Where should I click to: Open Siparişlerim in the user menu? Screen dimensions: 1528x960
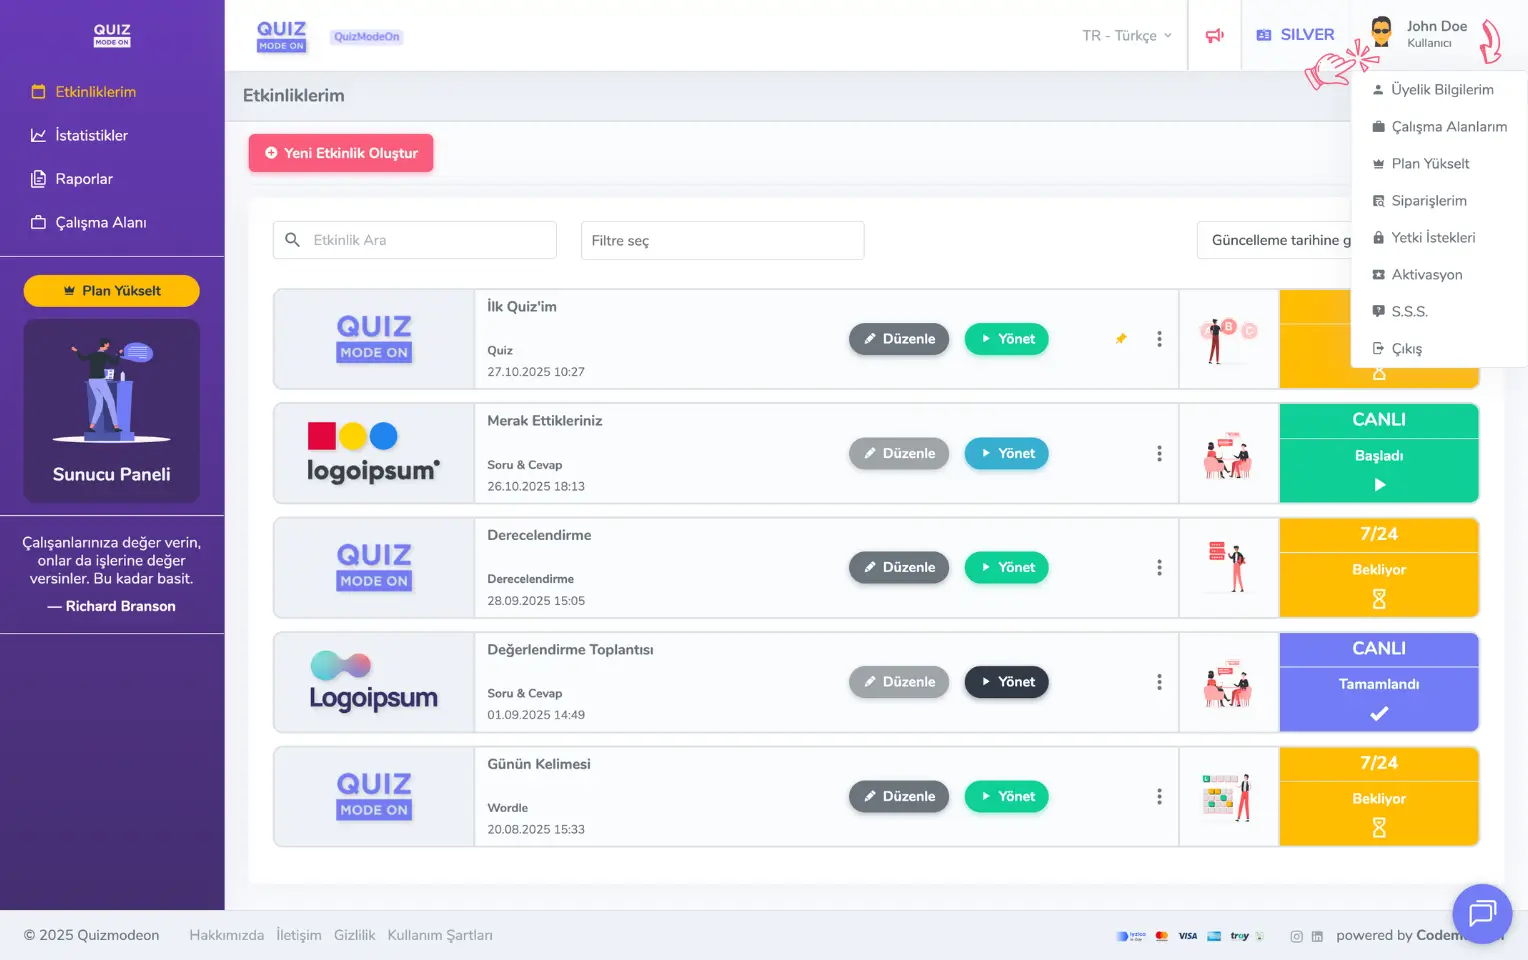(1428, 201)
